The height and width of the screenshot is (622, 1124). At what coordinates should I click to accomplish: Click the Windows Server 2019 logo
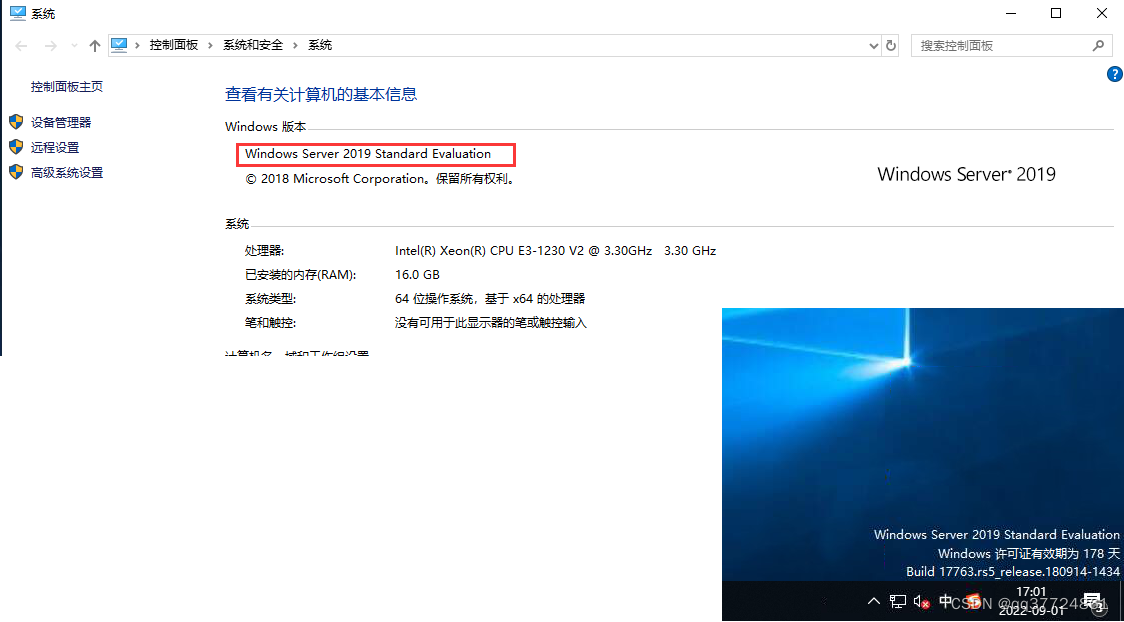pyautogui.click(x=966, y=174)
